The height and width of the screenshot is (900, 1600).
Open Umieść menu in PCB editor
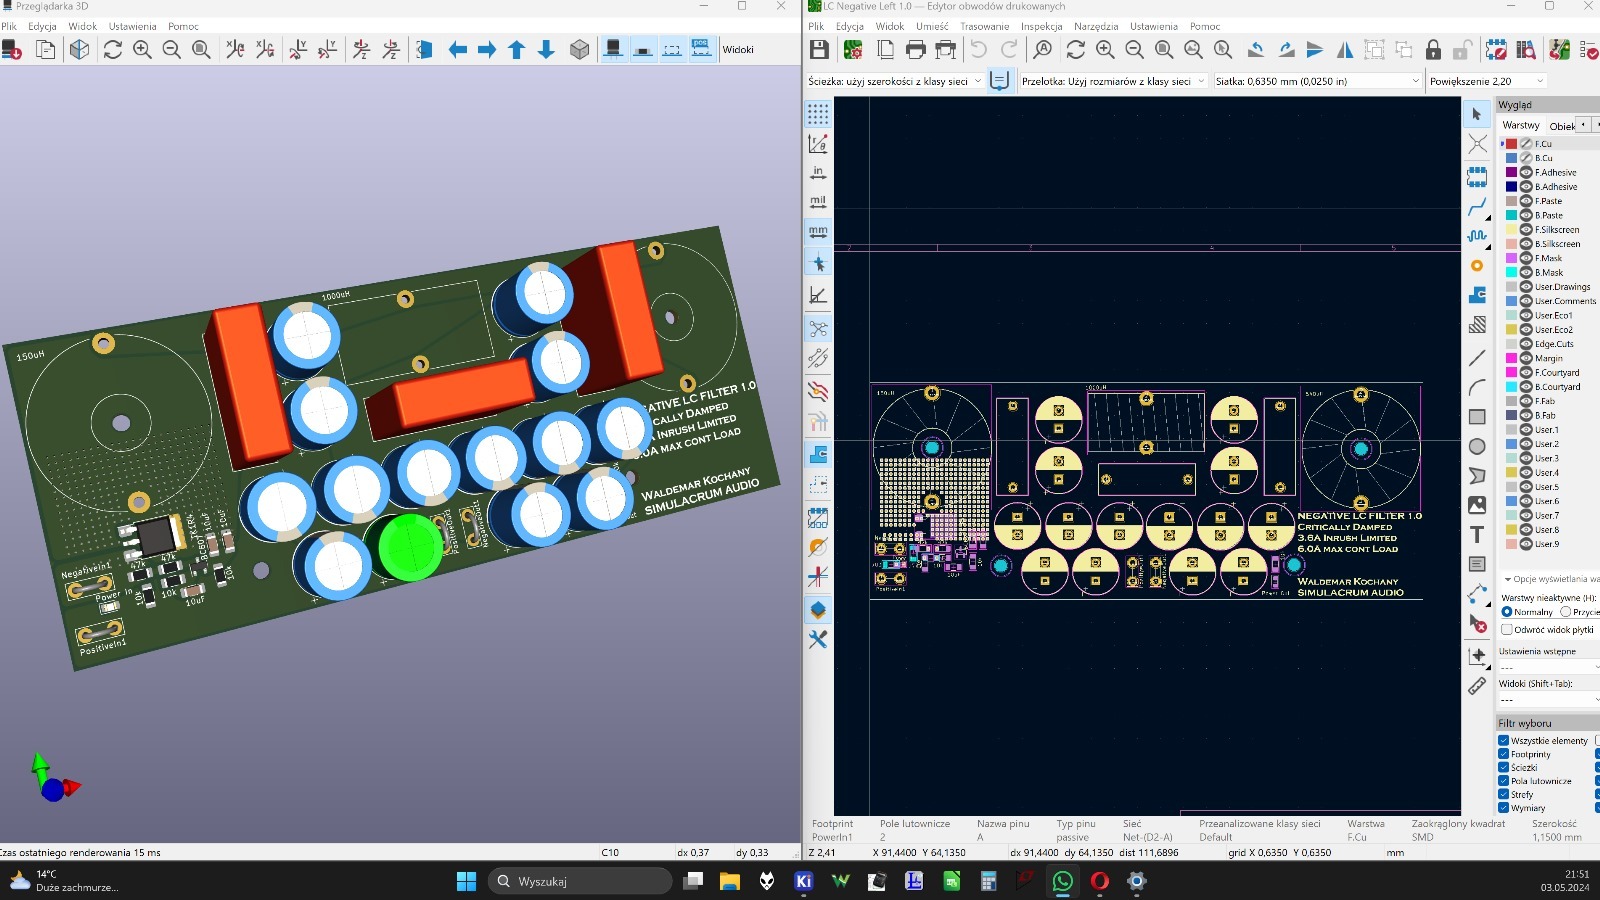click(932, 26)
